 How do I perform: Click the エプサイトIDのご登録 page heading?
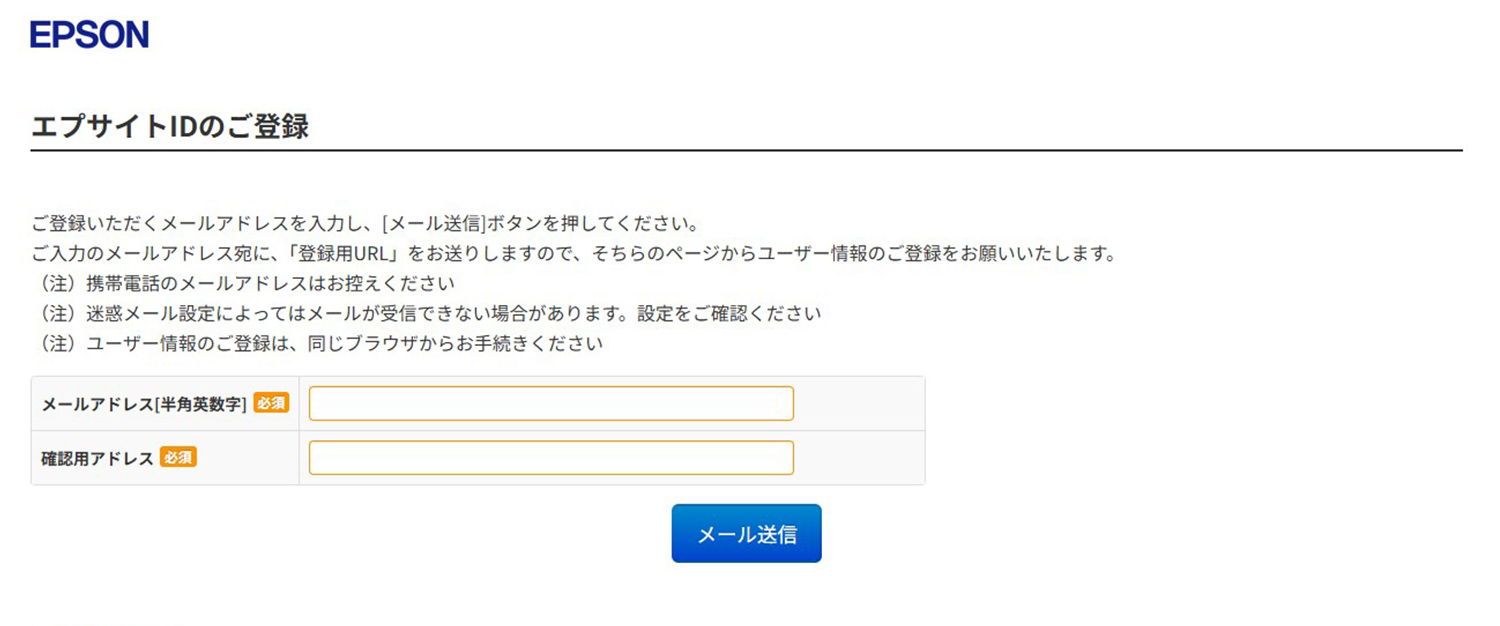click(170, 127)
